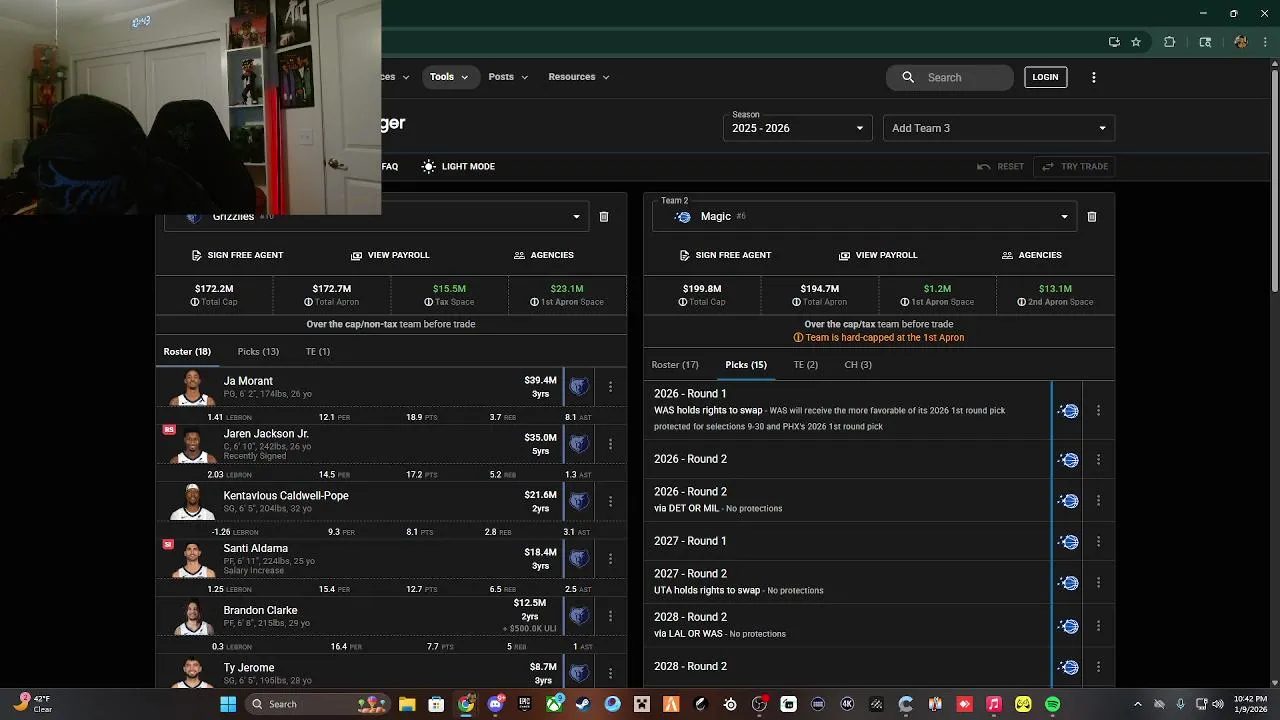
Task: Click Sign Free Agent for Grizzlies
Action: coord(237,255)
